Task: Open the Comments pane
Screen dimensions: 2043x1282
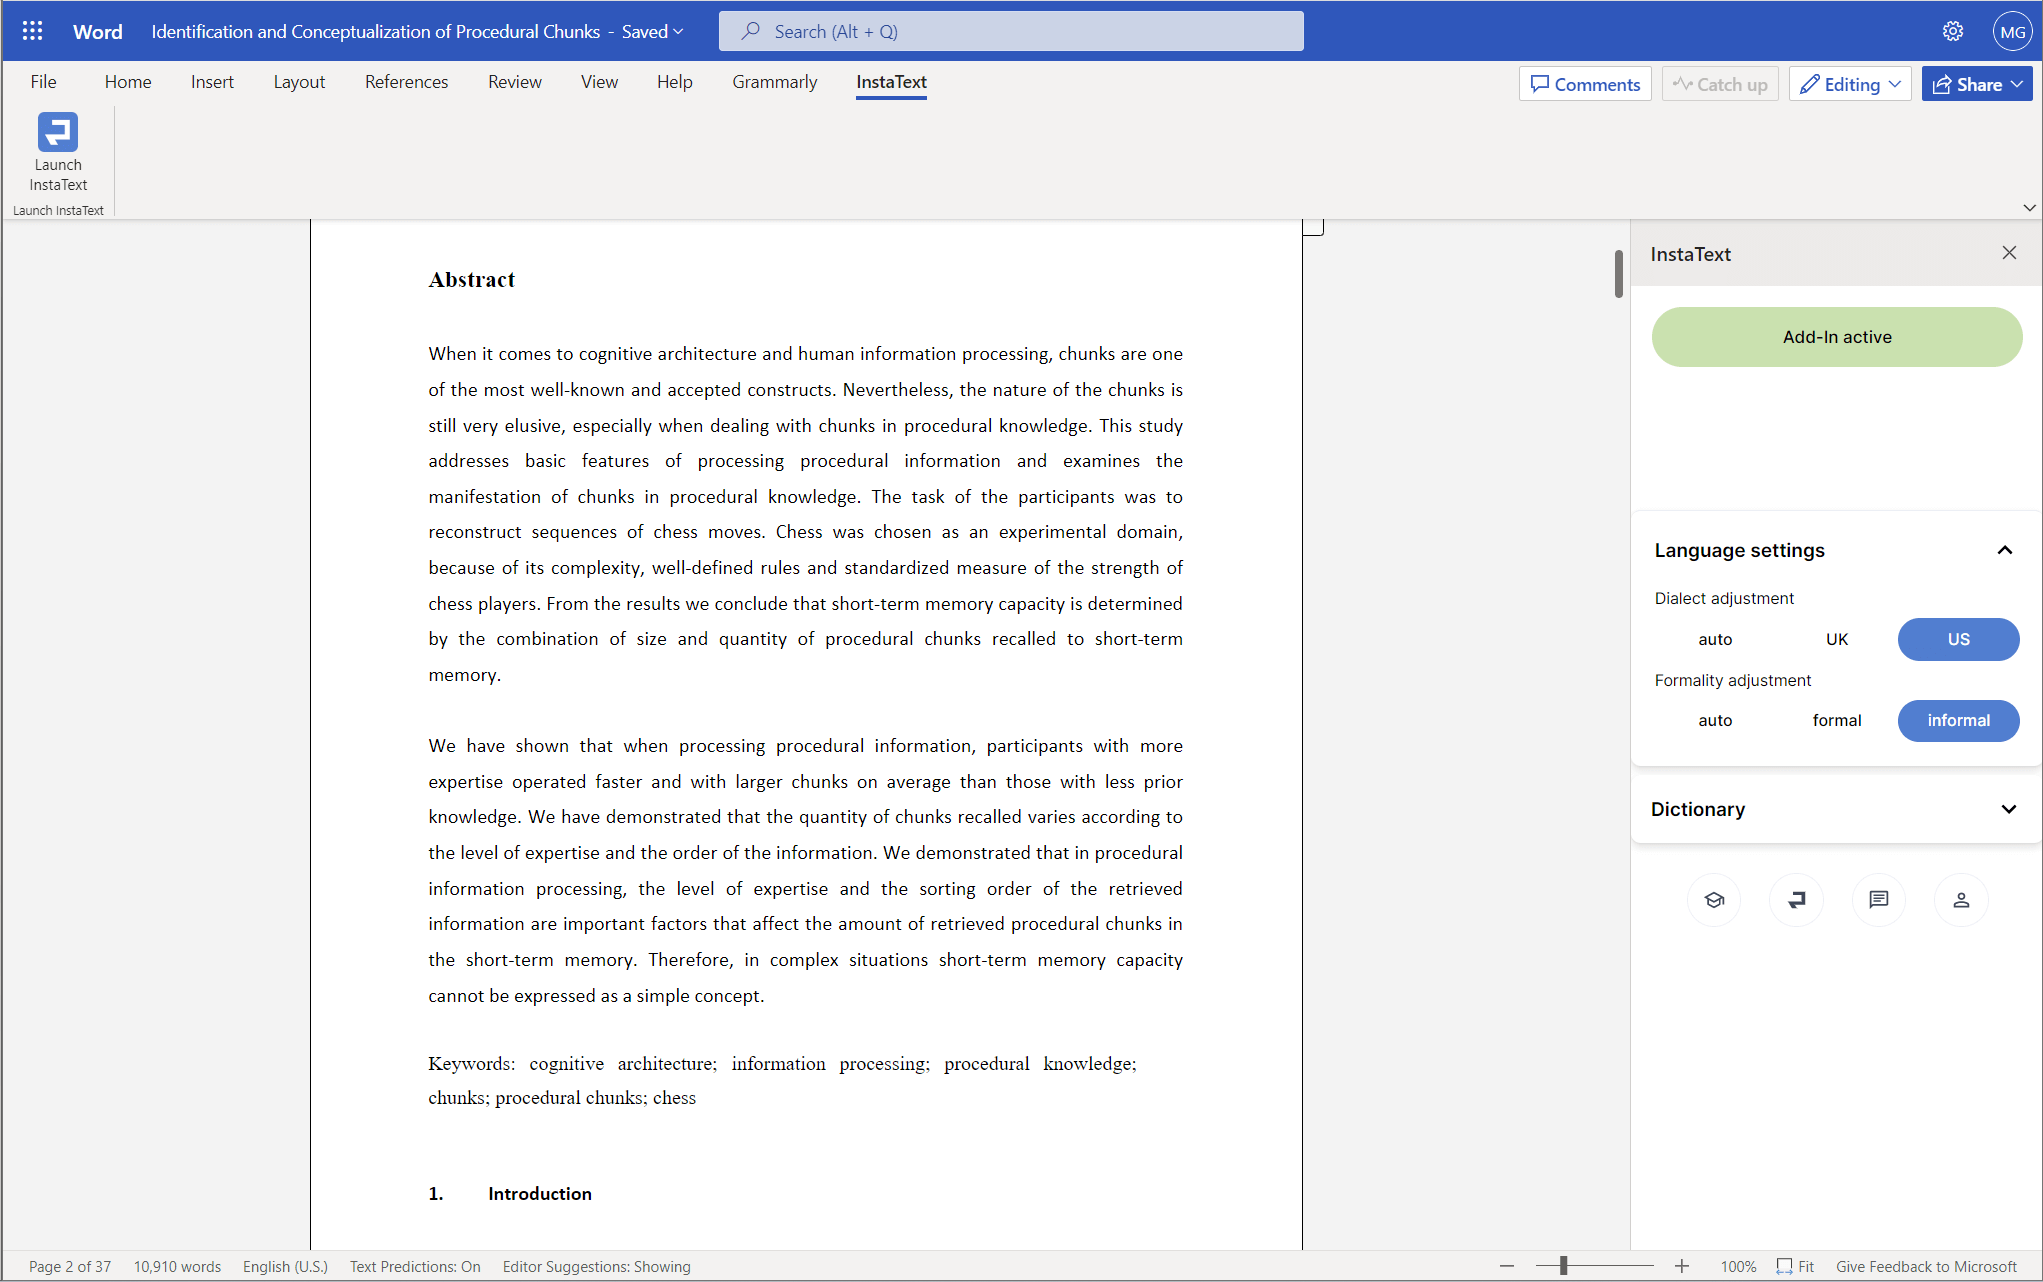Action: click(x=1584, y=83)
